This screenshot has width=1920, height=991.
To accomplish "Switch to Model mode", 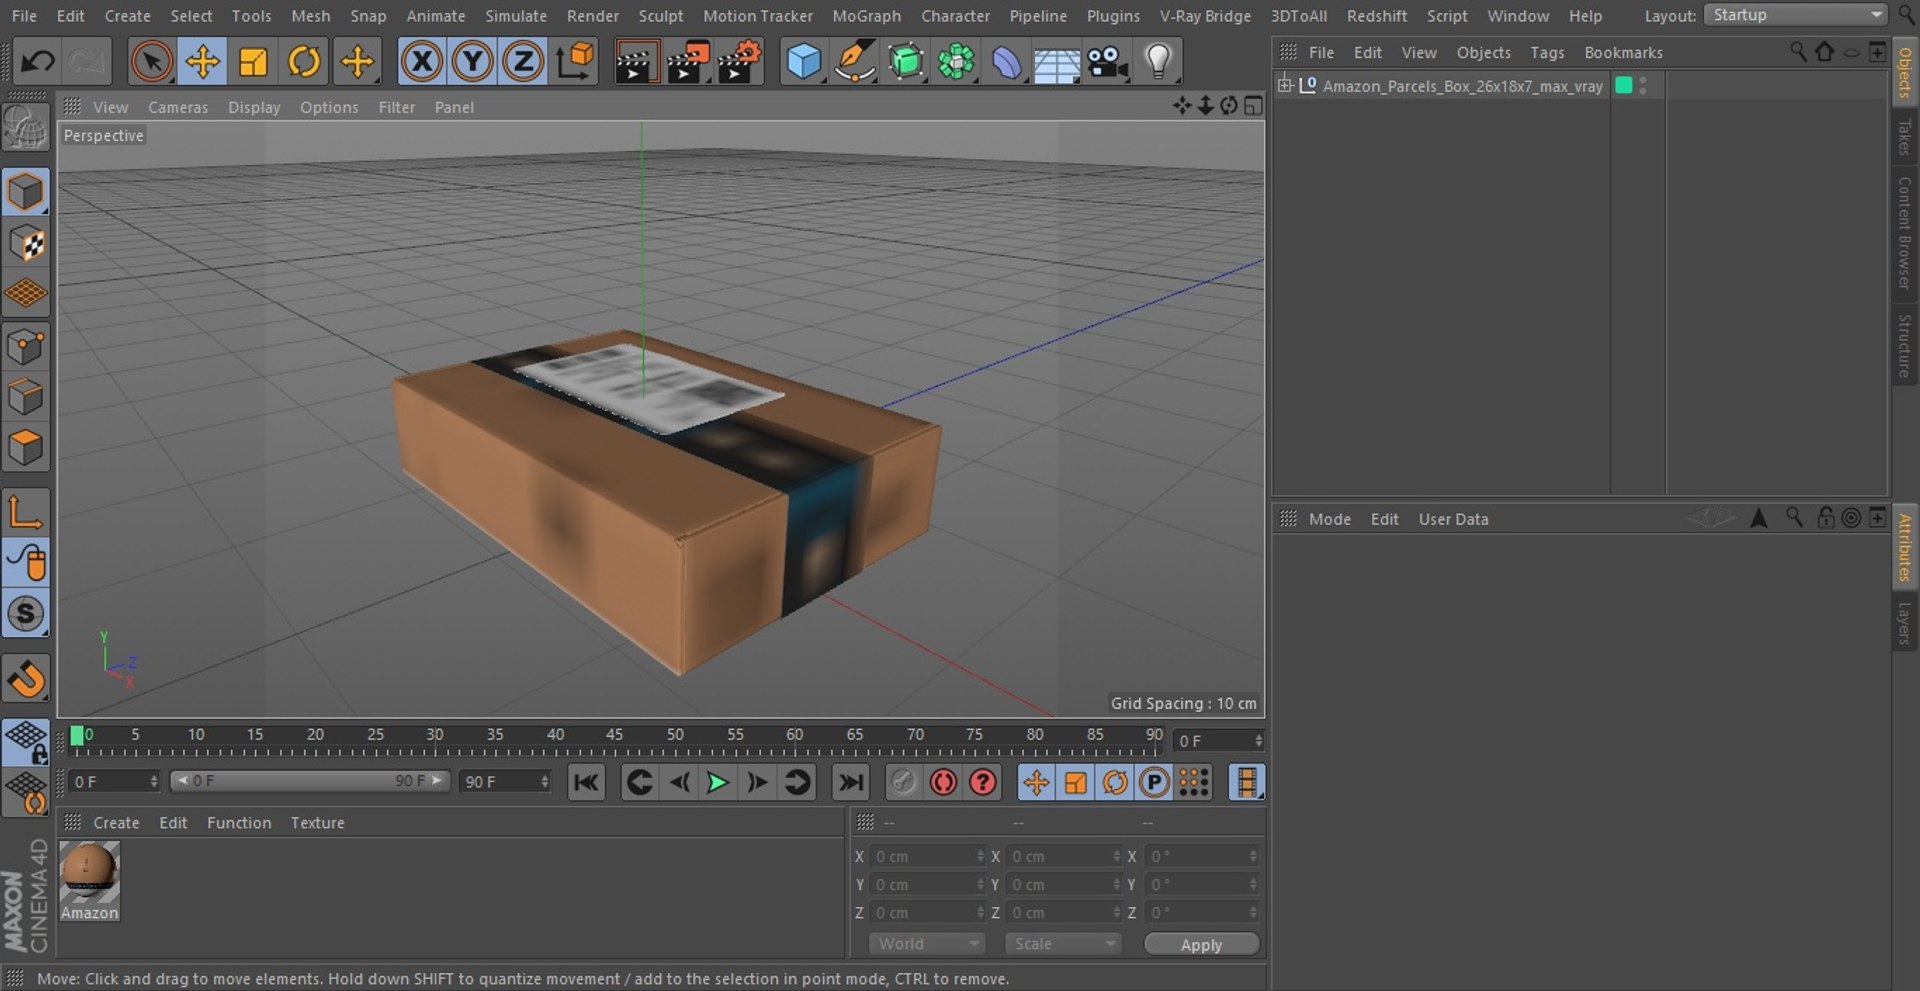I will (x=25, y=192).
